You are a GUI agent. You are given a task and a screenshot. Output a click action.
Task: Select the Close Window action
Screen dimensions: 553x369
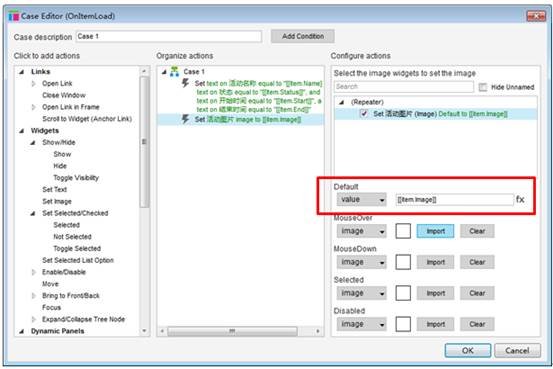[x=63, y=95]
